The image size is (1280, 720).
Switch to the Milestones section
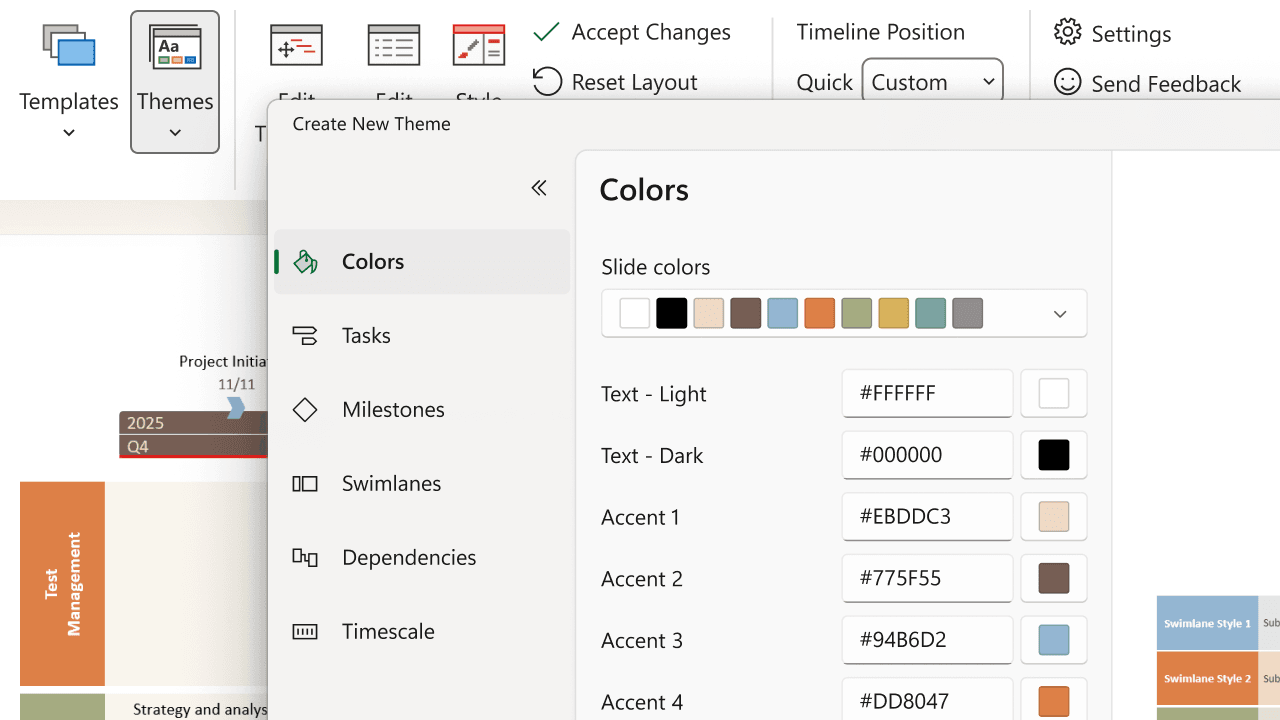(422, 409)
